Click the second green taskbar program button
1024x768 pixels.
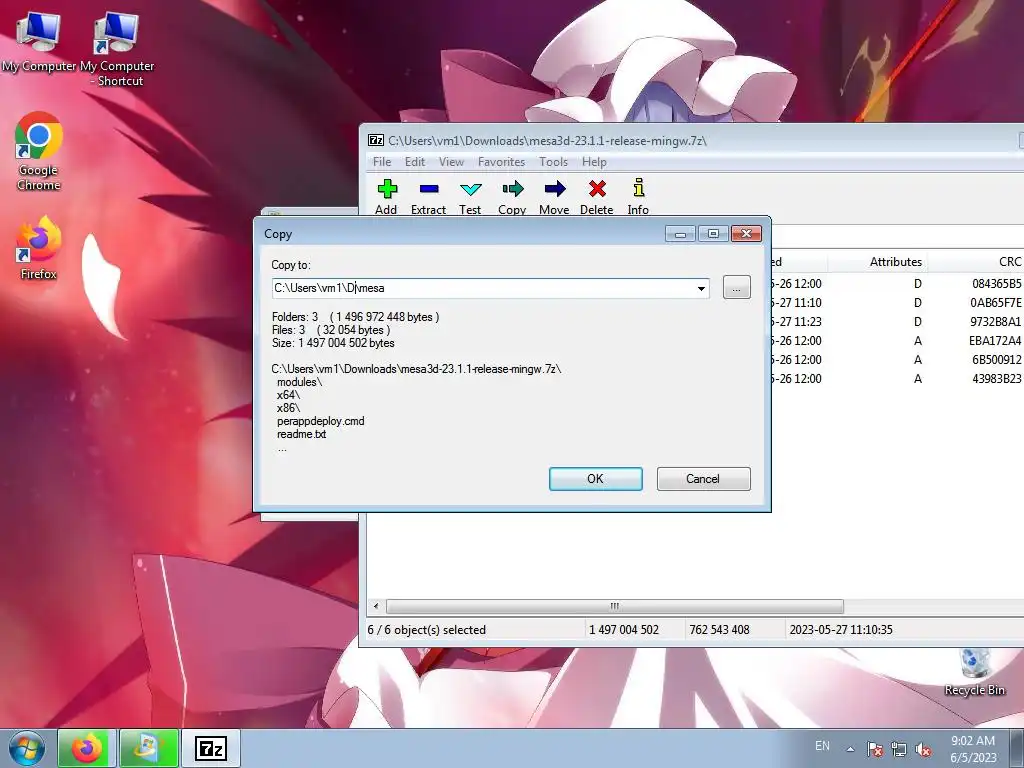point(148,748)
